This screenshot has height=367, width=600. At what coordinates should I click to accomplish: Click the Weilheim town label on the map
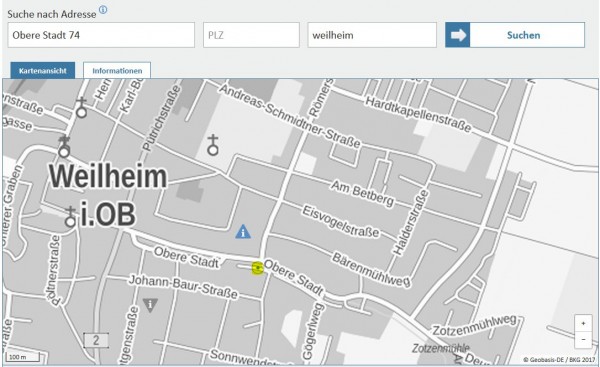[108, 176]
